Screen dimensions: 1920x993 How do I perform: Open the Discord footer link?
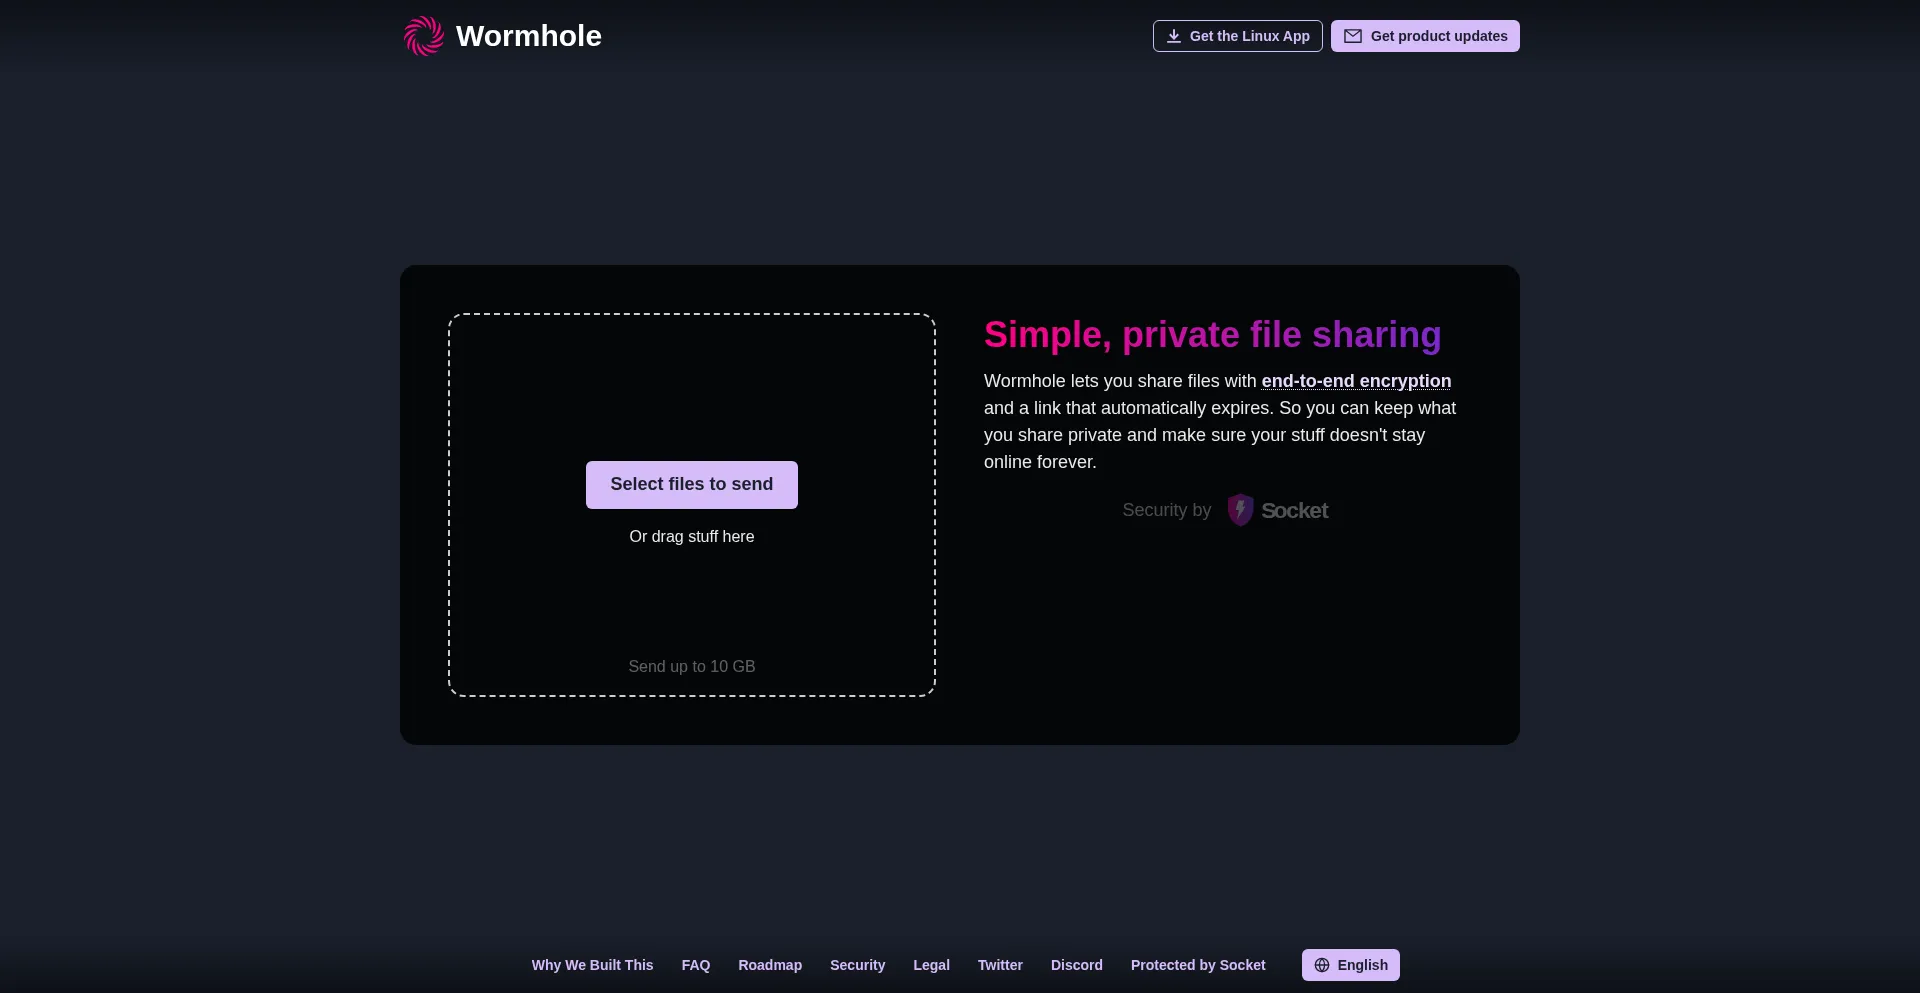pos(1077,965)
